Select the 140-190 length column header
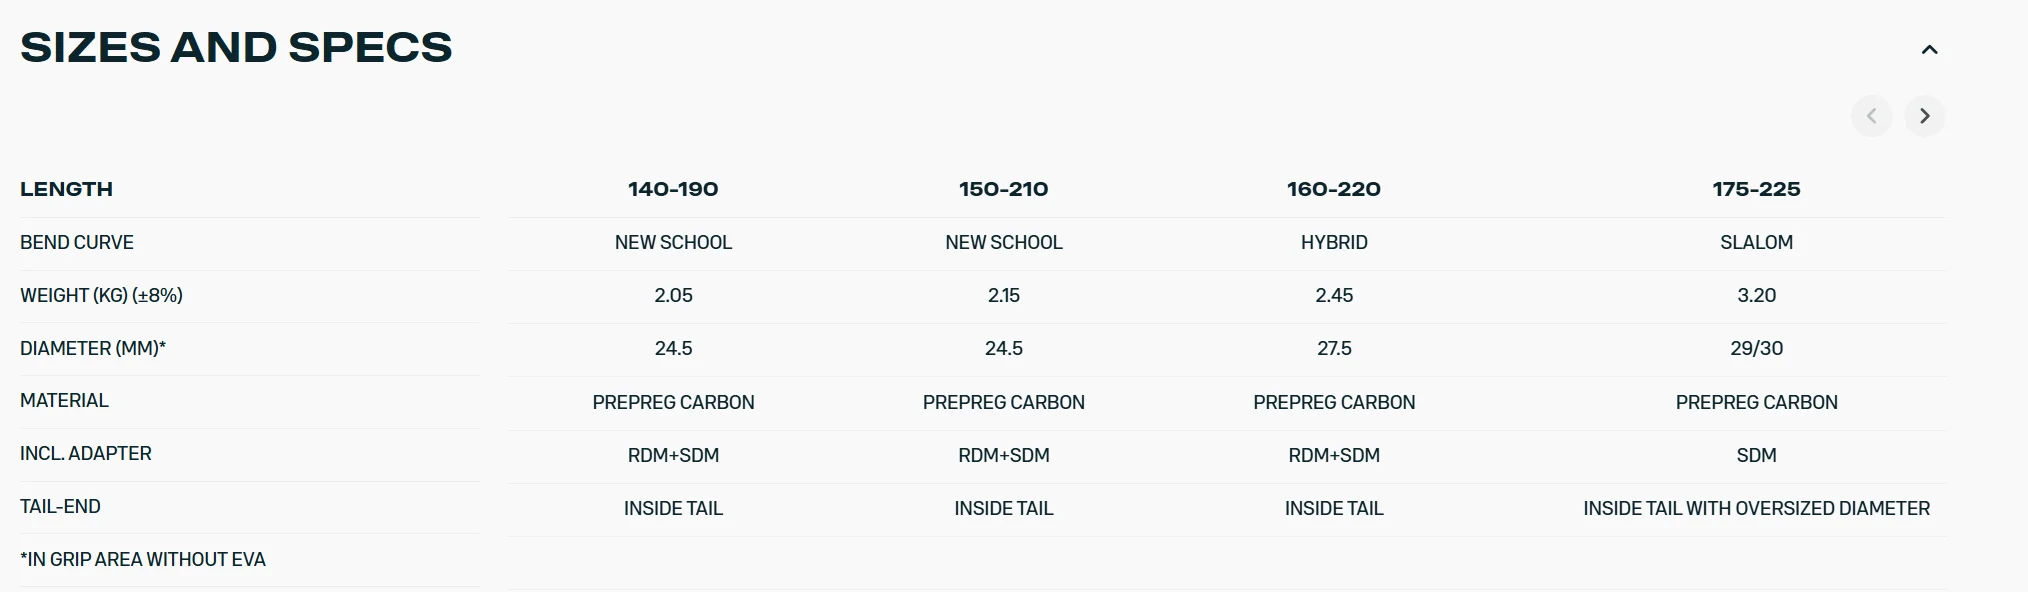Image resolution: width=2028 pixels, height=592 pixels. (x=673, y=189)
